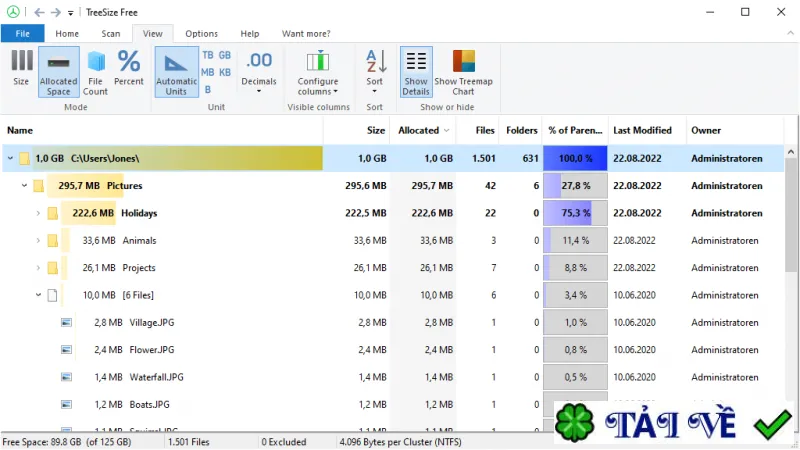800x450 pixels.
Task: Toggle Show Details view
Action: 416,71
